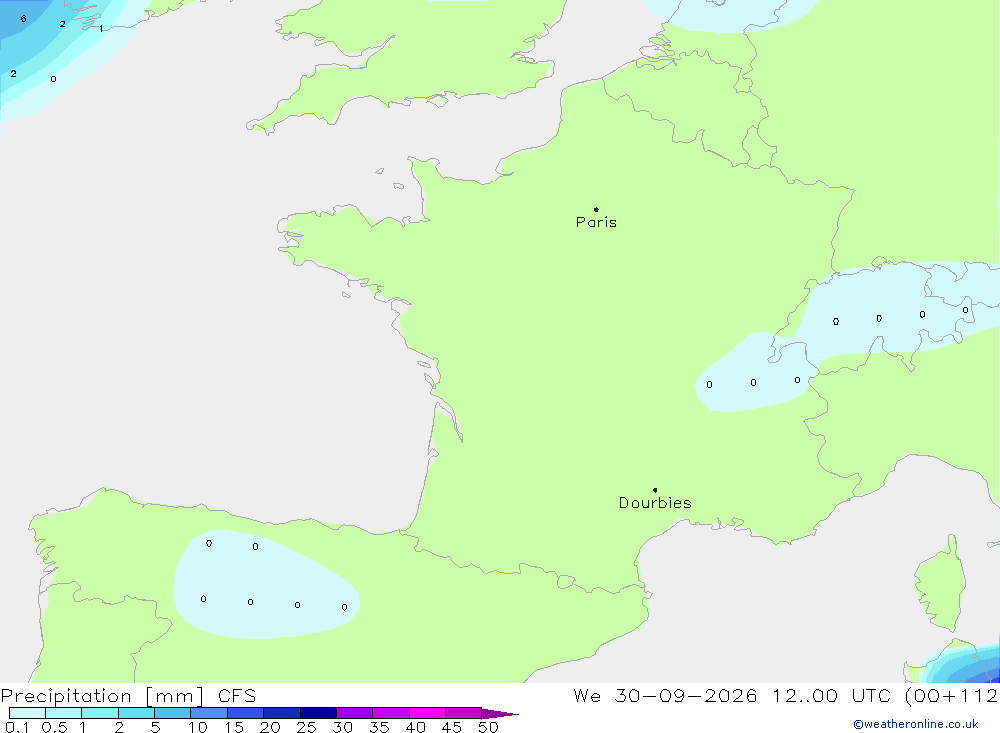
Task: Click the Paris city label
Action: pos(596,222)
